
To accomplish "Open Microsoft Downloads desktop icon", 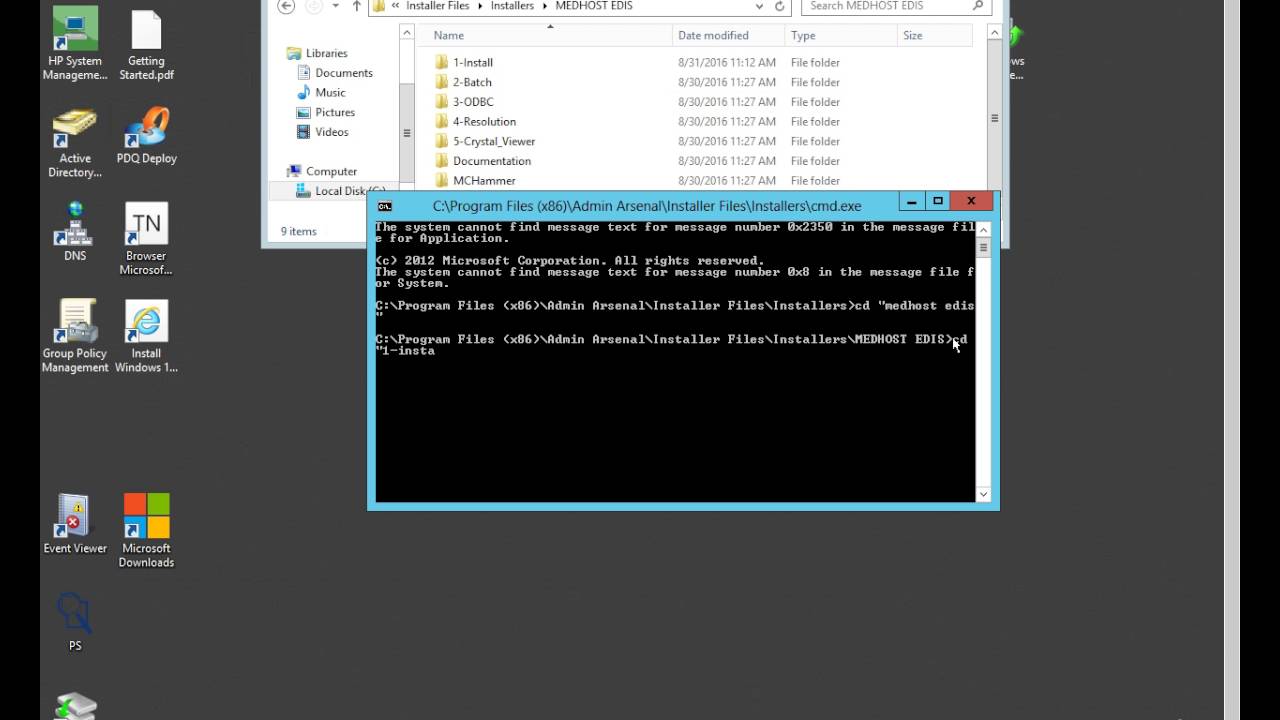I will tap(146, 531).
